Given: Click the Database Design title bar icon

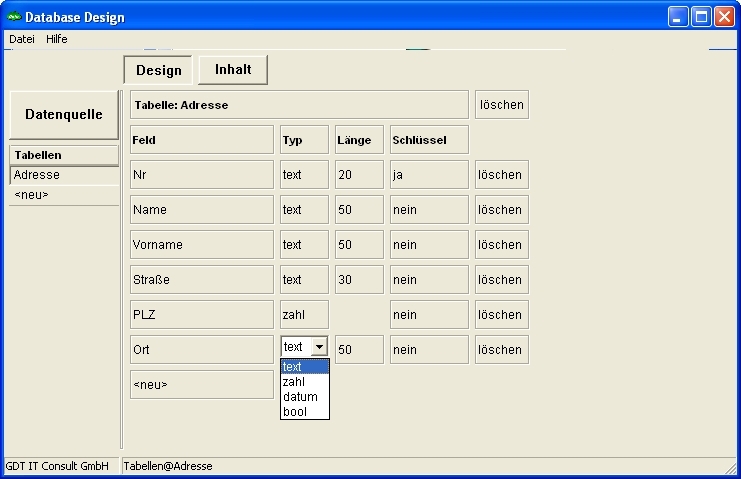Looking at the screenshot, I should click(x=14, y=17).
